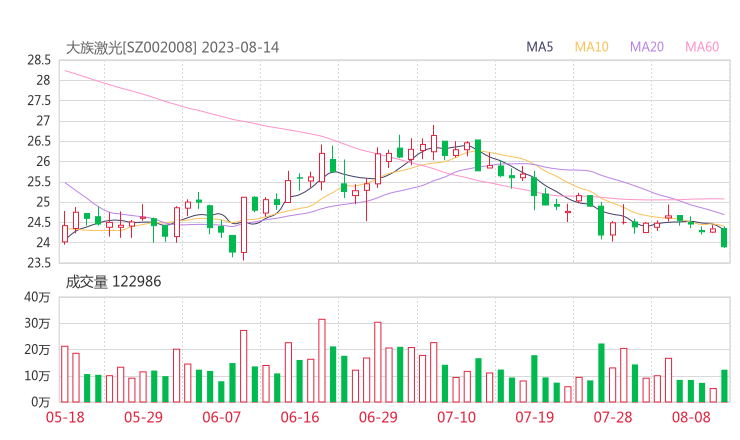Click the MA5 legend label
This screenshot has height=440, width=740.
coord(539,47)
